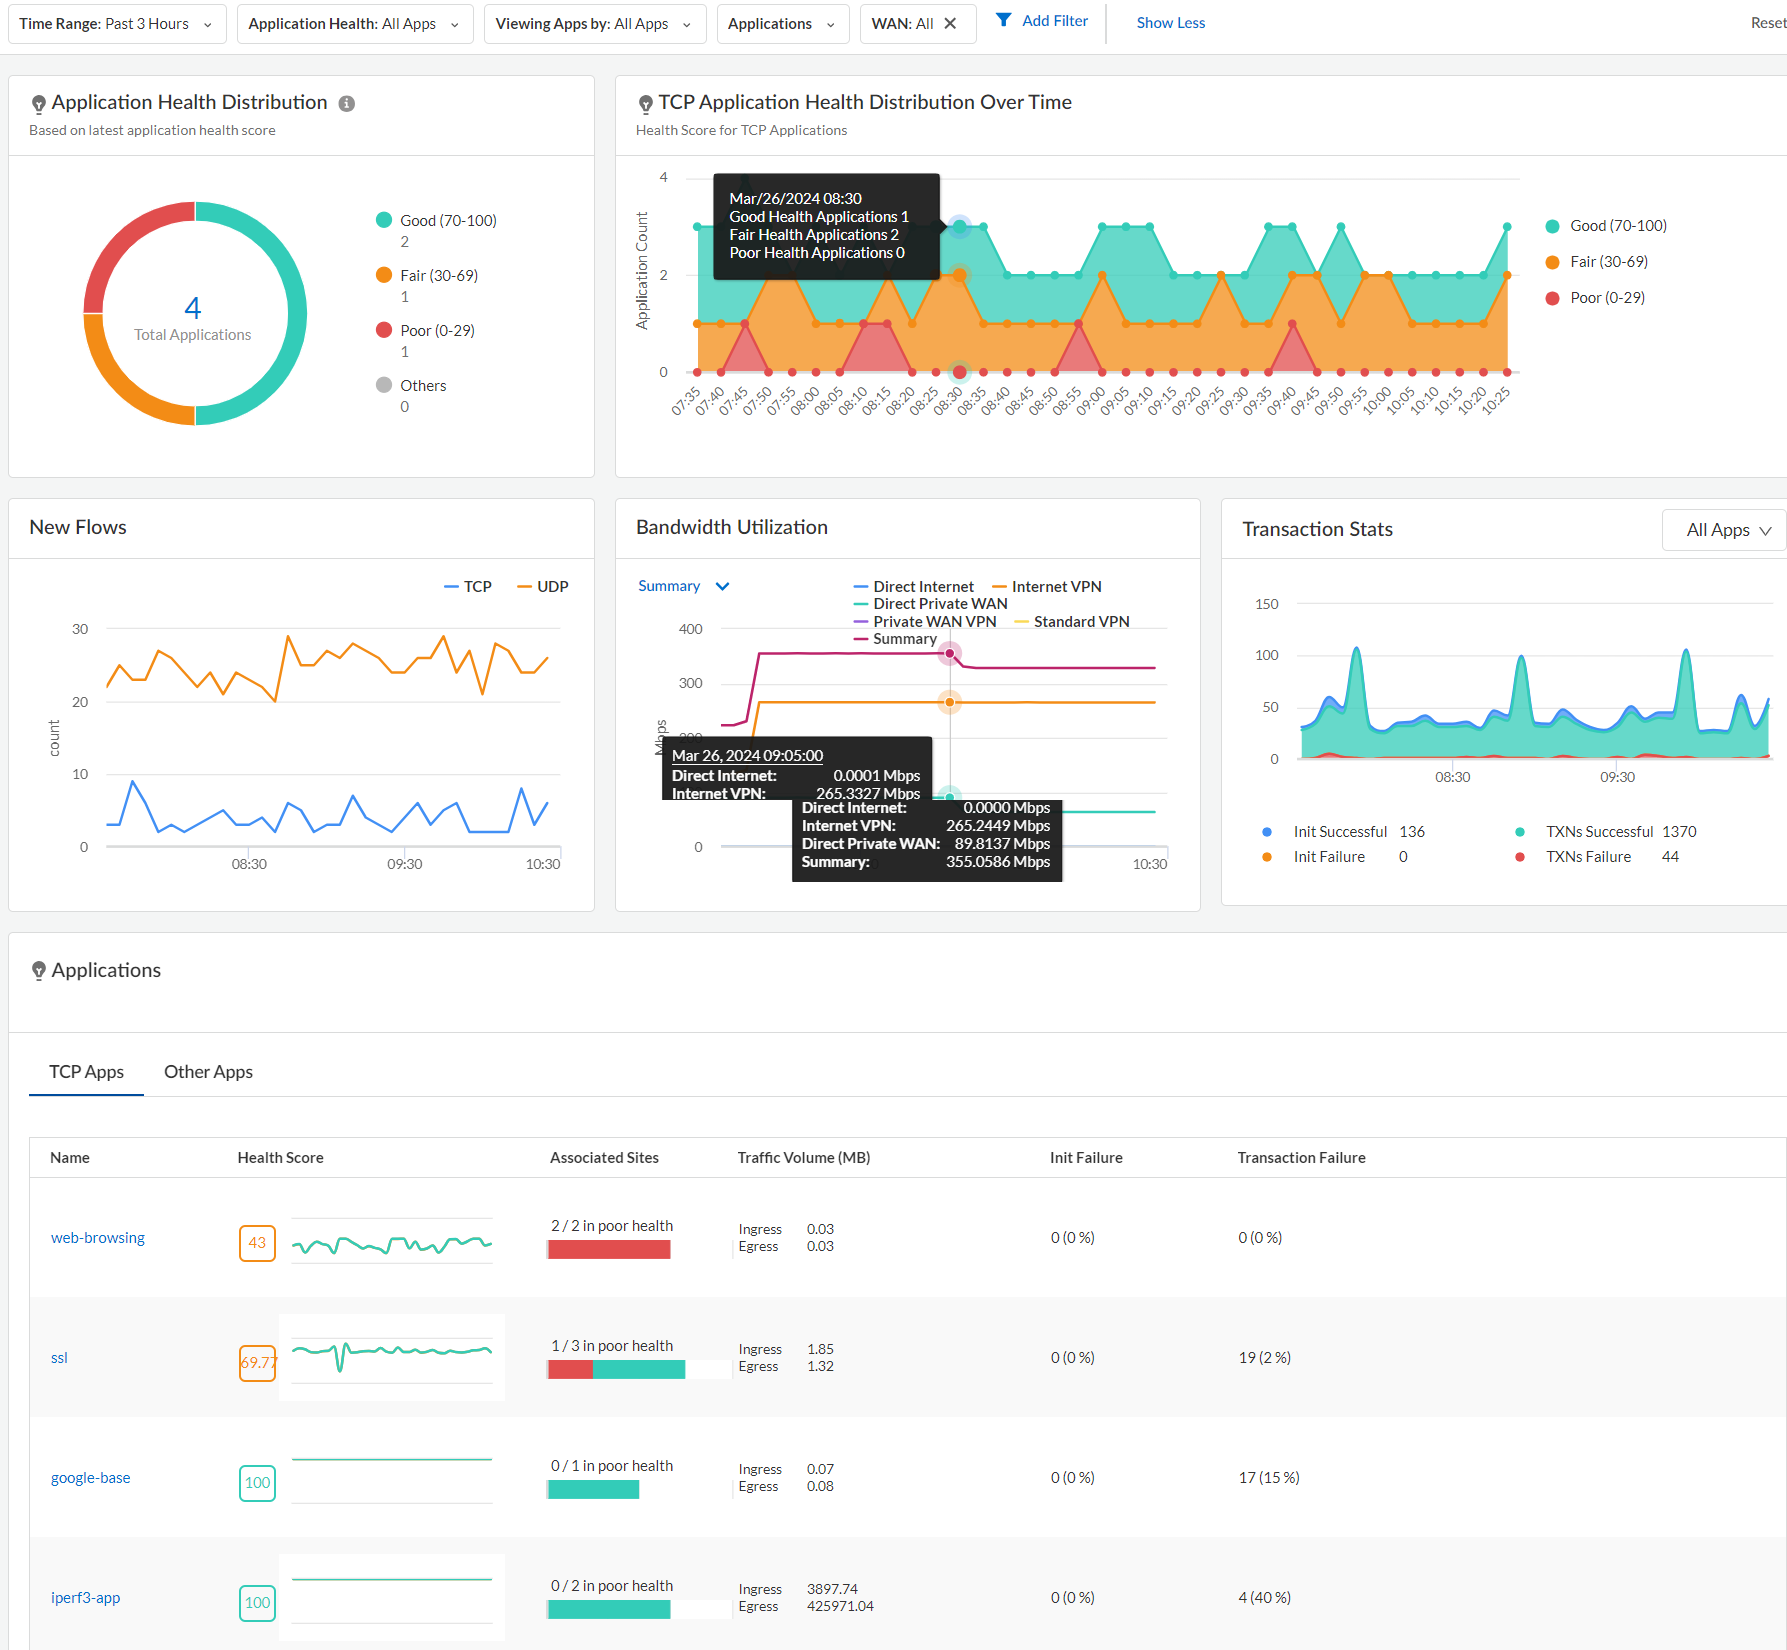1787x1650 pixels.
Task: Click the web-browsing health score badge 43
Action: tap(257, 1243)
